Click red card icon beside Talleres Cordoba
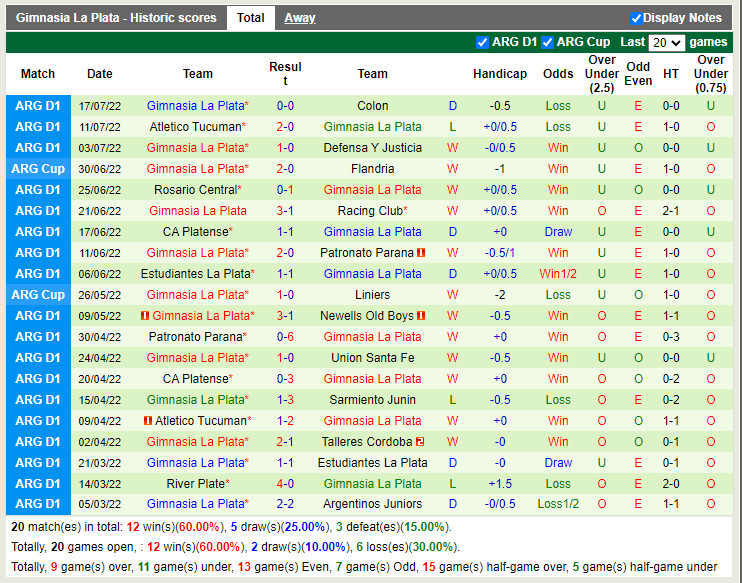 421,442
